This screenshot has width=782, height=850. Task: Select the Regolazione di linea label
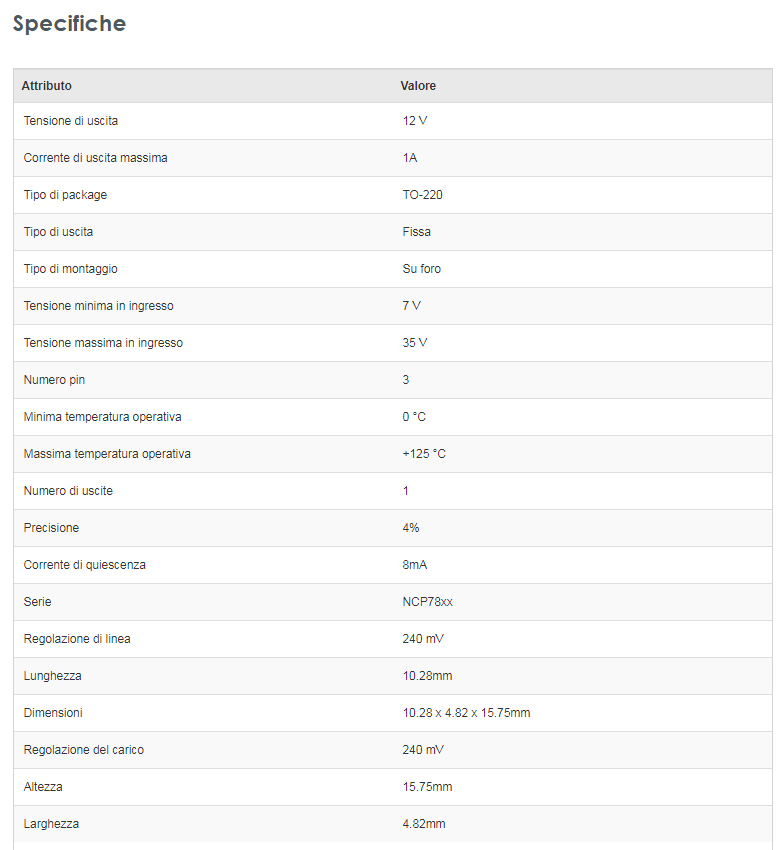coord(77,639)
